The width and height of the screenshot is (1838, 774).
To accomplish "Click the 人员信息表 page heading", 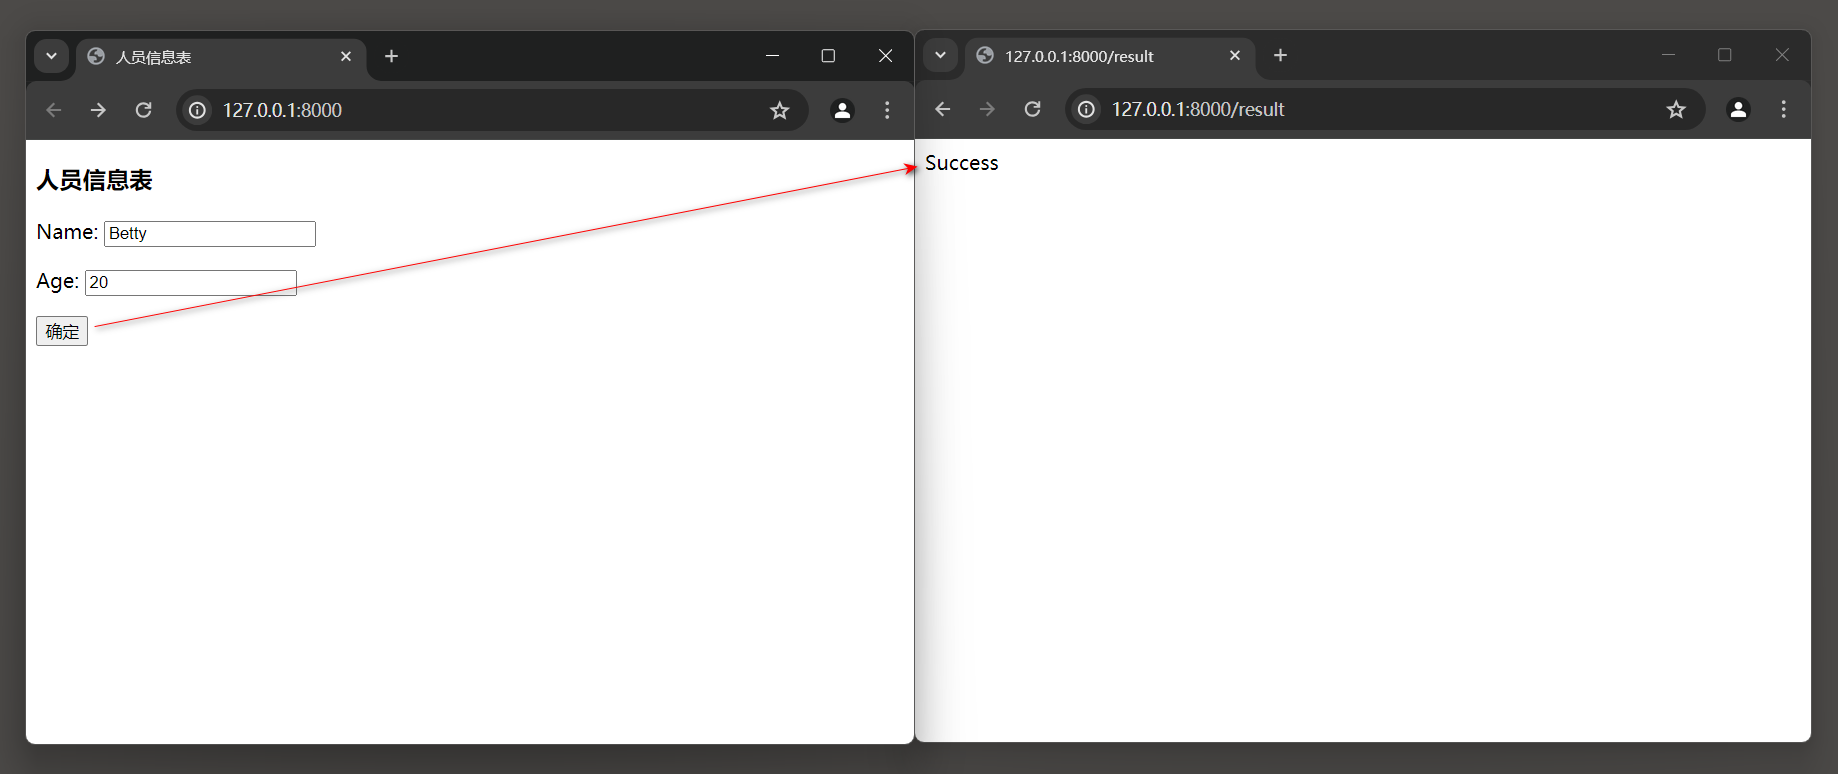I will (95, 180).
